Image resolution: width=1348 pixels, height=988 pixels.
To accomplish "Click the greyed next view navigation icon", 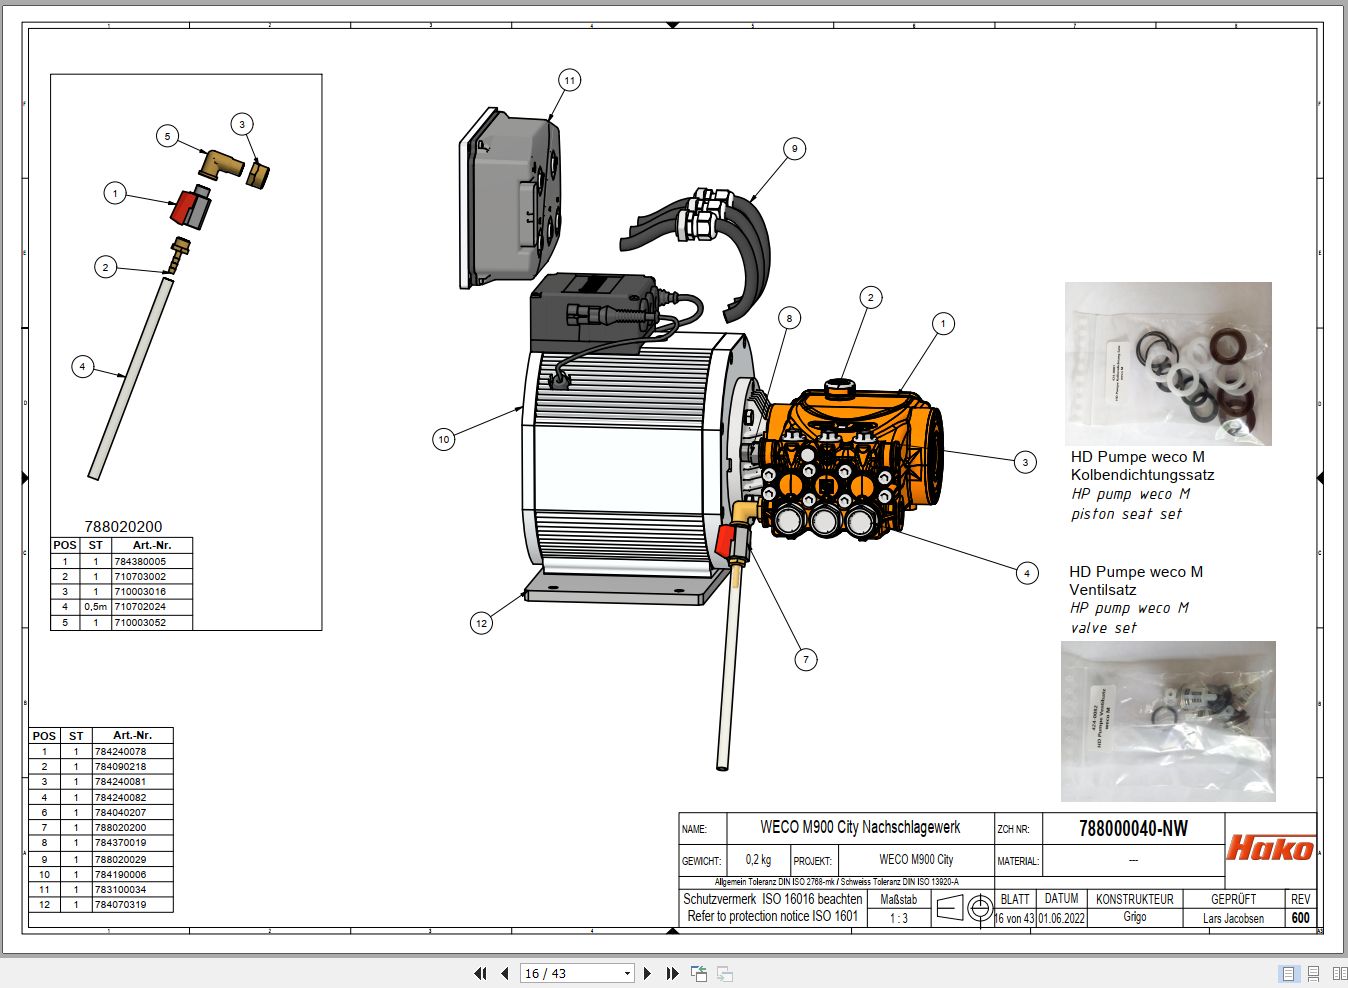I will (725, 973).
